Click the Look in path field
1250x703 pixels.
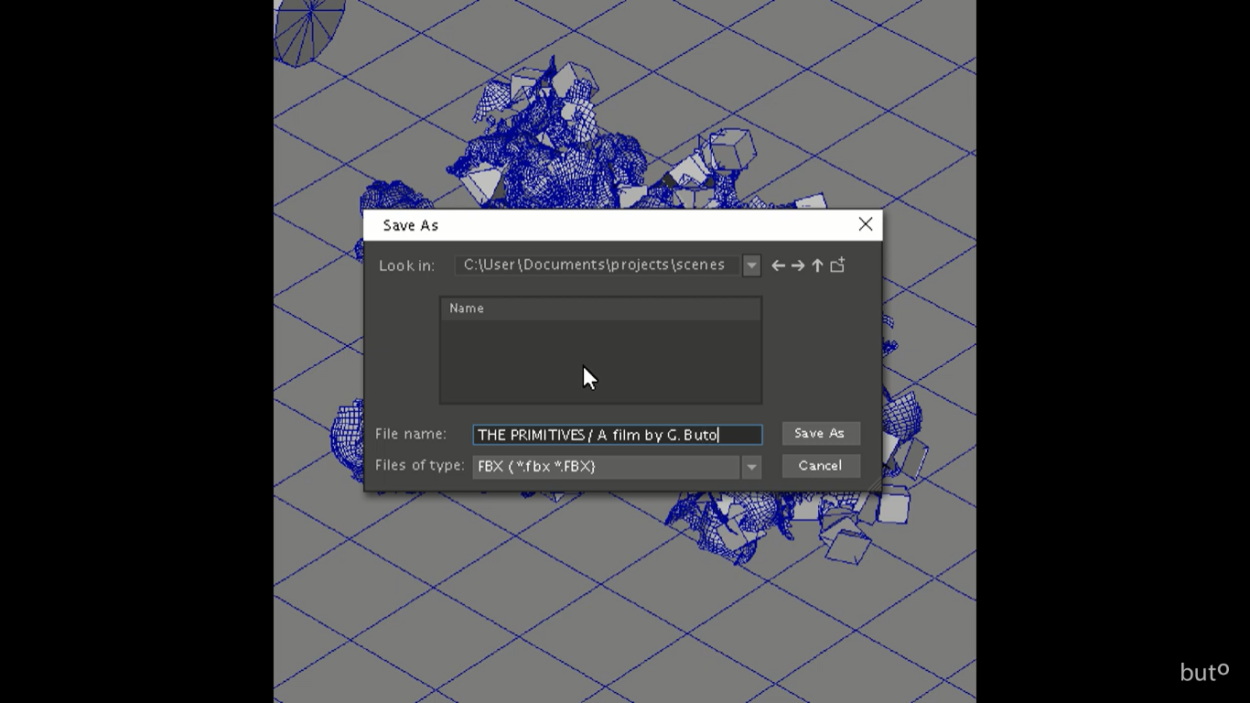tap(596, 266)
